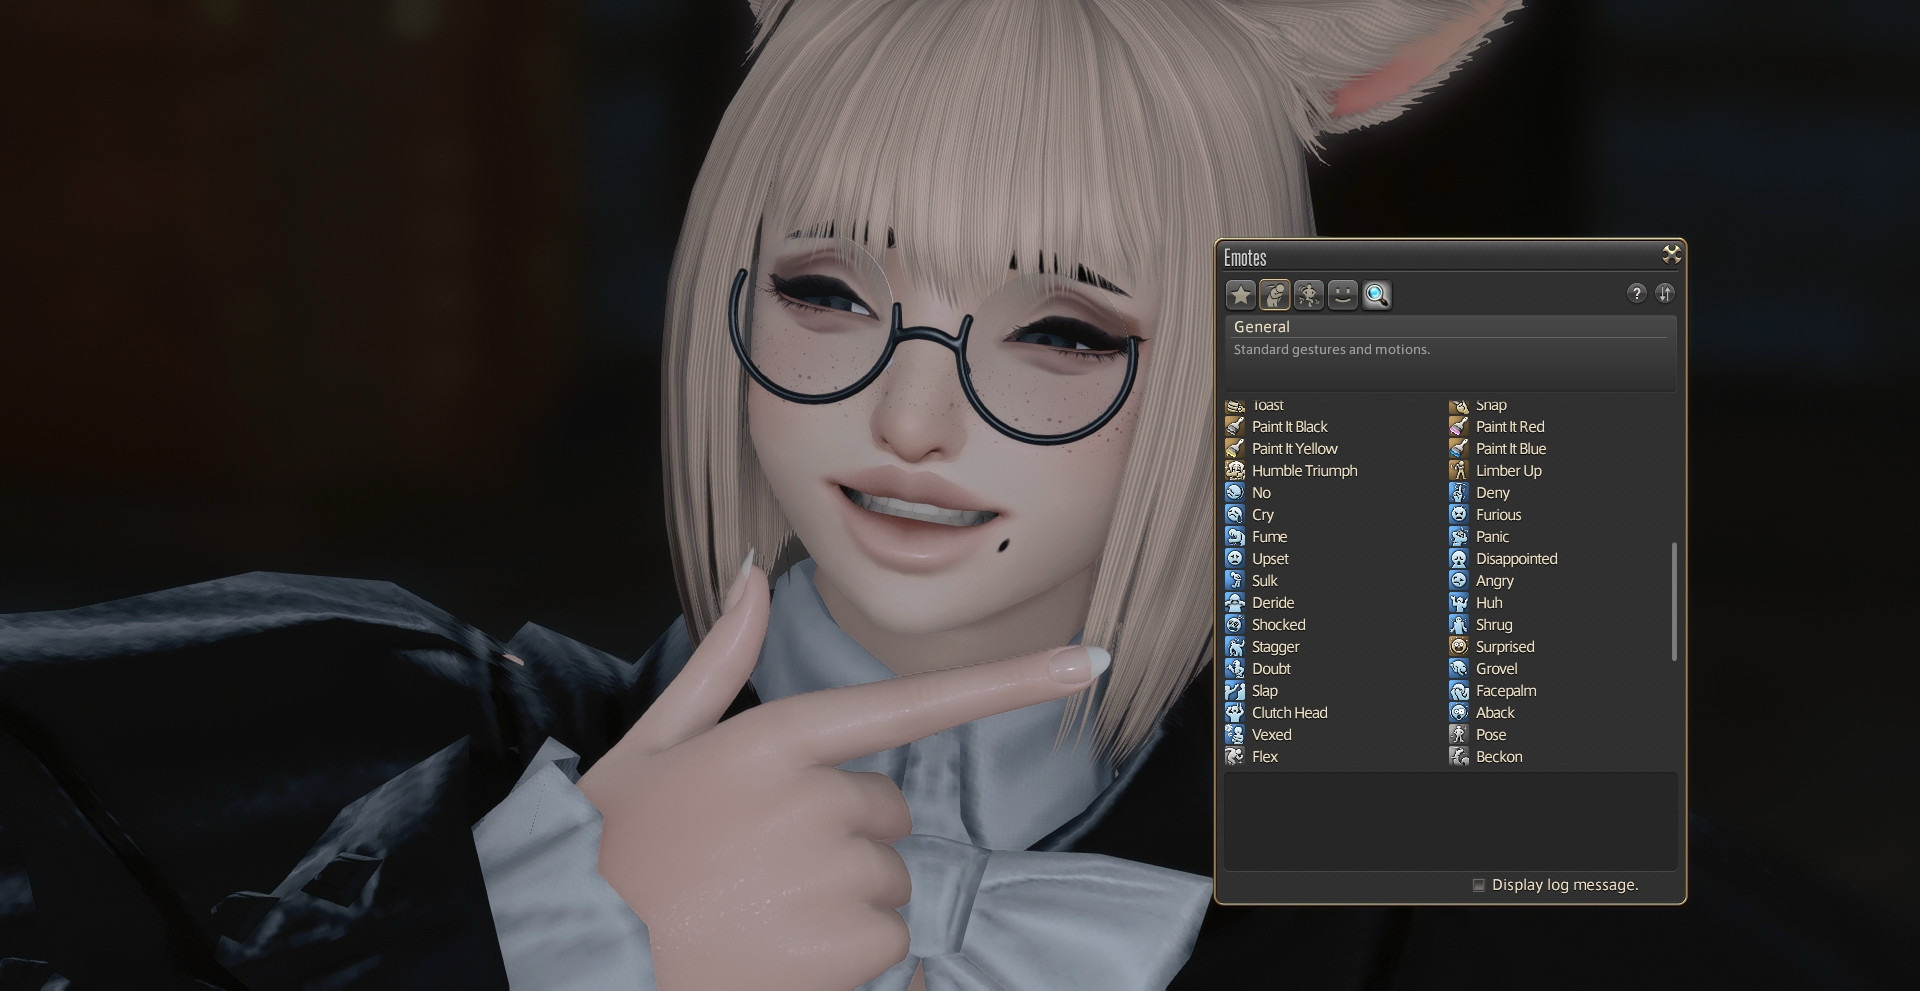This screenshot has width=1920, height=991.
Task: Perform the Facepalm emote
Action: click(x=1505, y=691)
